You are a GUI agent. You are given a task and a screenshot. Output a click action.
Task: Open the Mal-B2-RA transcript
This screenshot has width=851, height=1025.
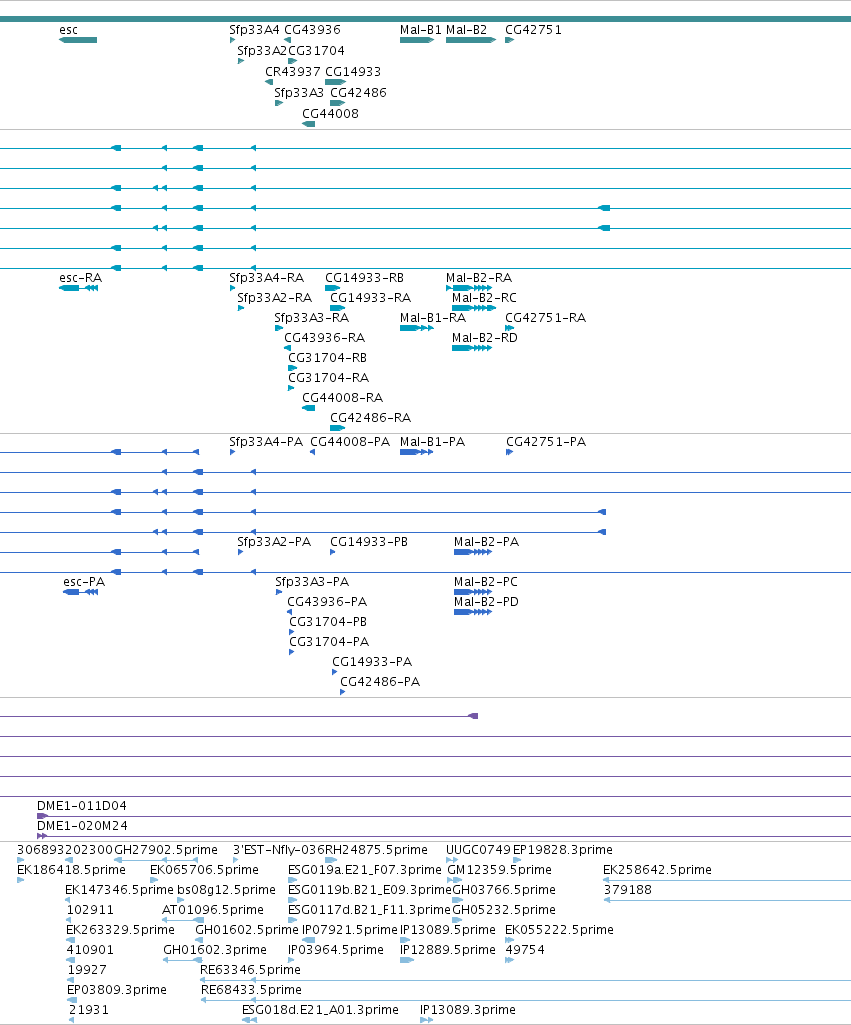[479, 278]
